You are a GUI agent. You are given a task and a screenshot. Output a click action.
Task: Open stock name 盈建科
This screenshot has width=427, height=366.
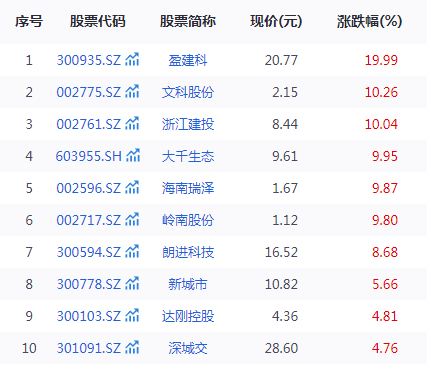pyautogui.click(x=188, y=61)
